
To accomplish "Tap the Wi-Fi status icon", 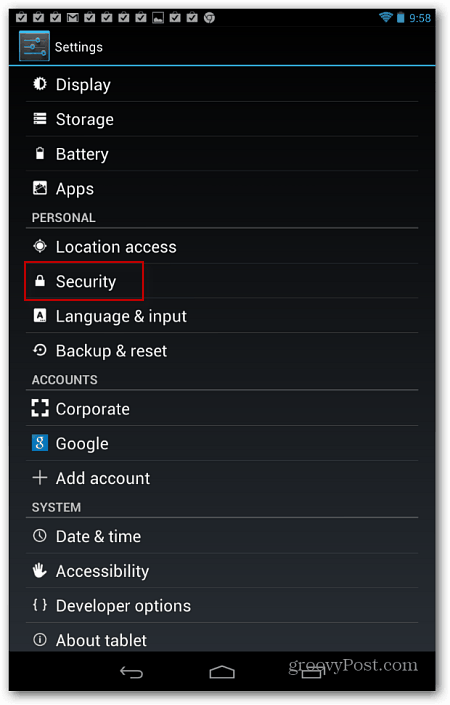I will click(x=385, y=18).
